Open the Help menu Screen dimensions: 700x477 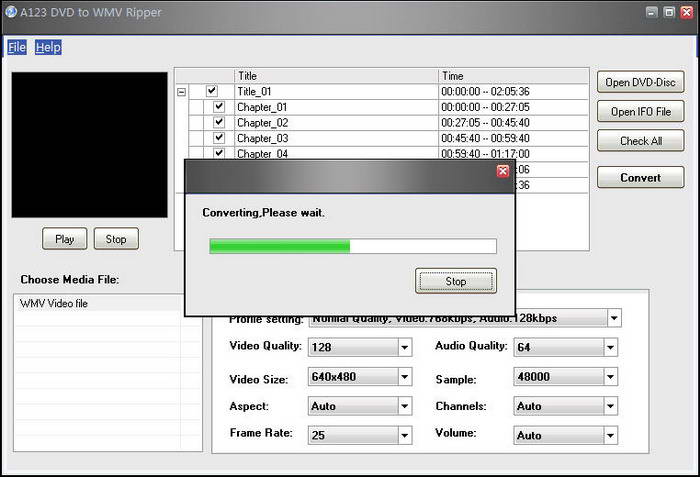coord(48,47)
